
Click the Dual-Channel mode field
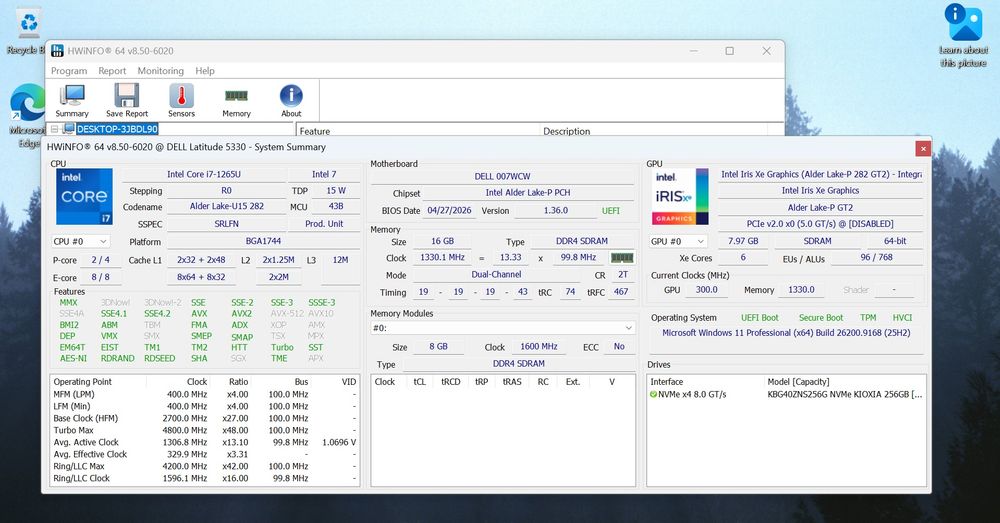496,274
